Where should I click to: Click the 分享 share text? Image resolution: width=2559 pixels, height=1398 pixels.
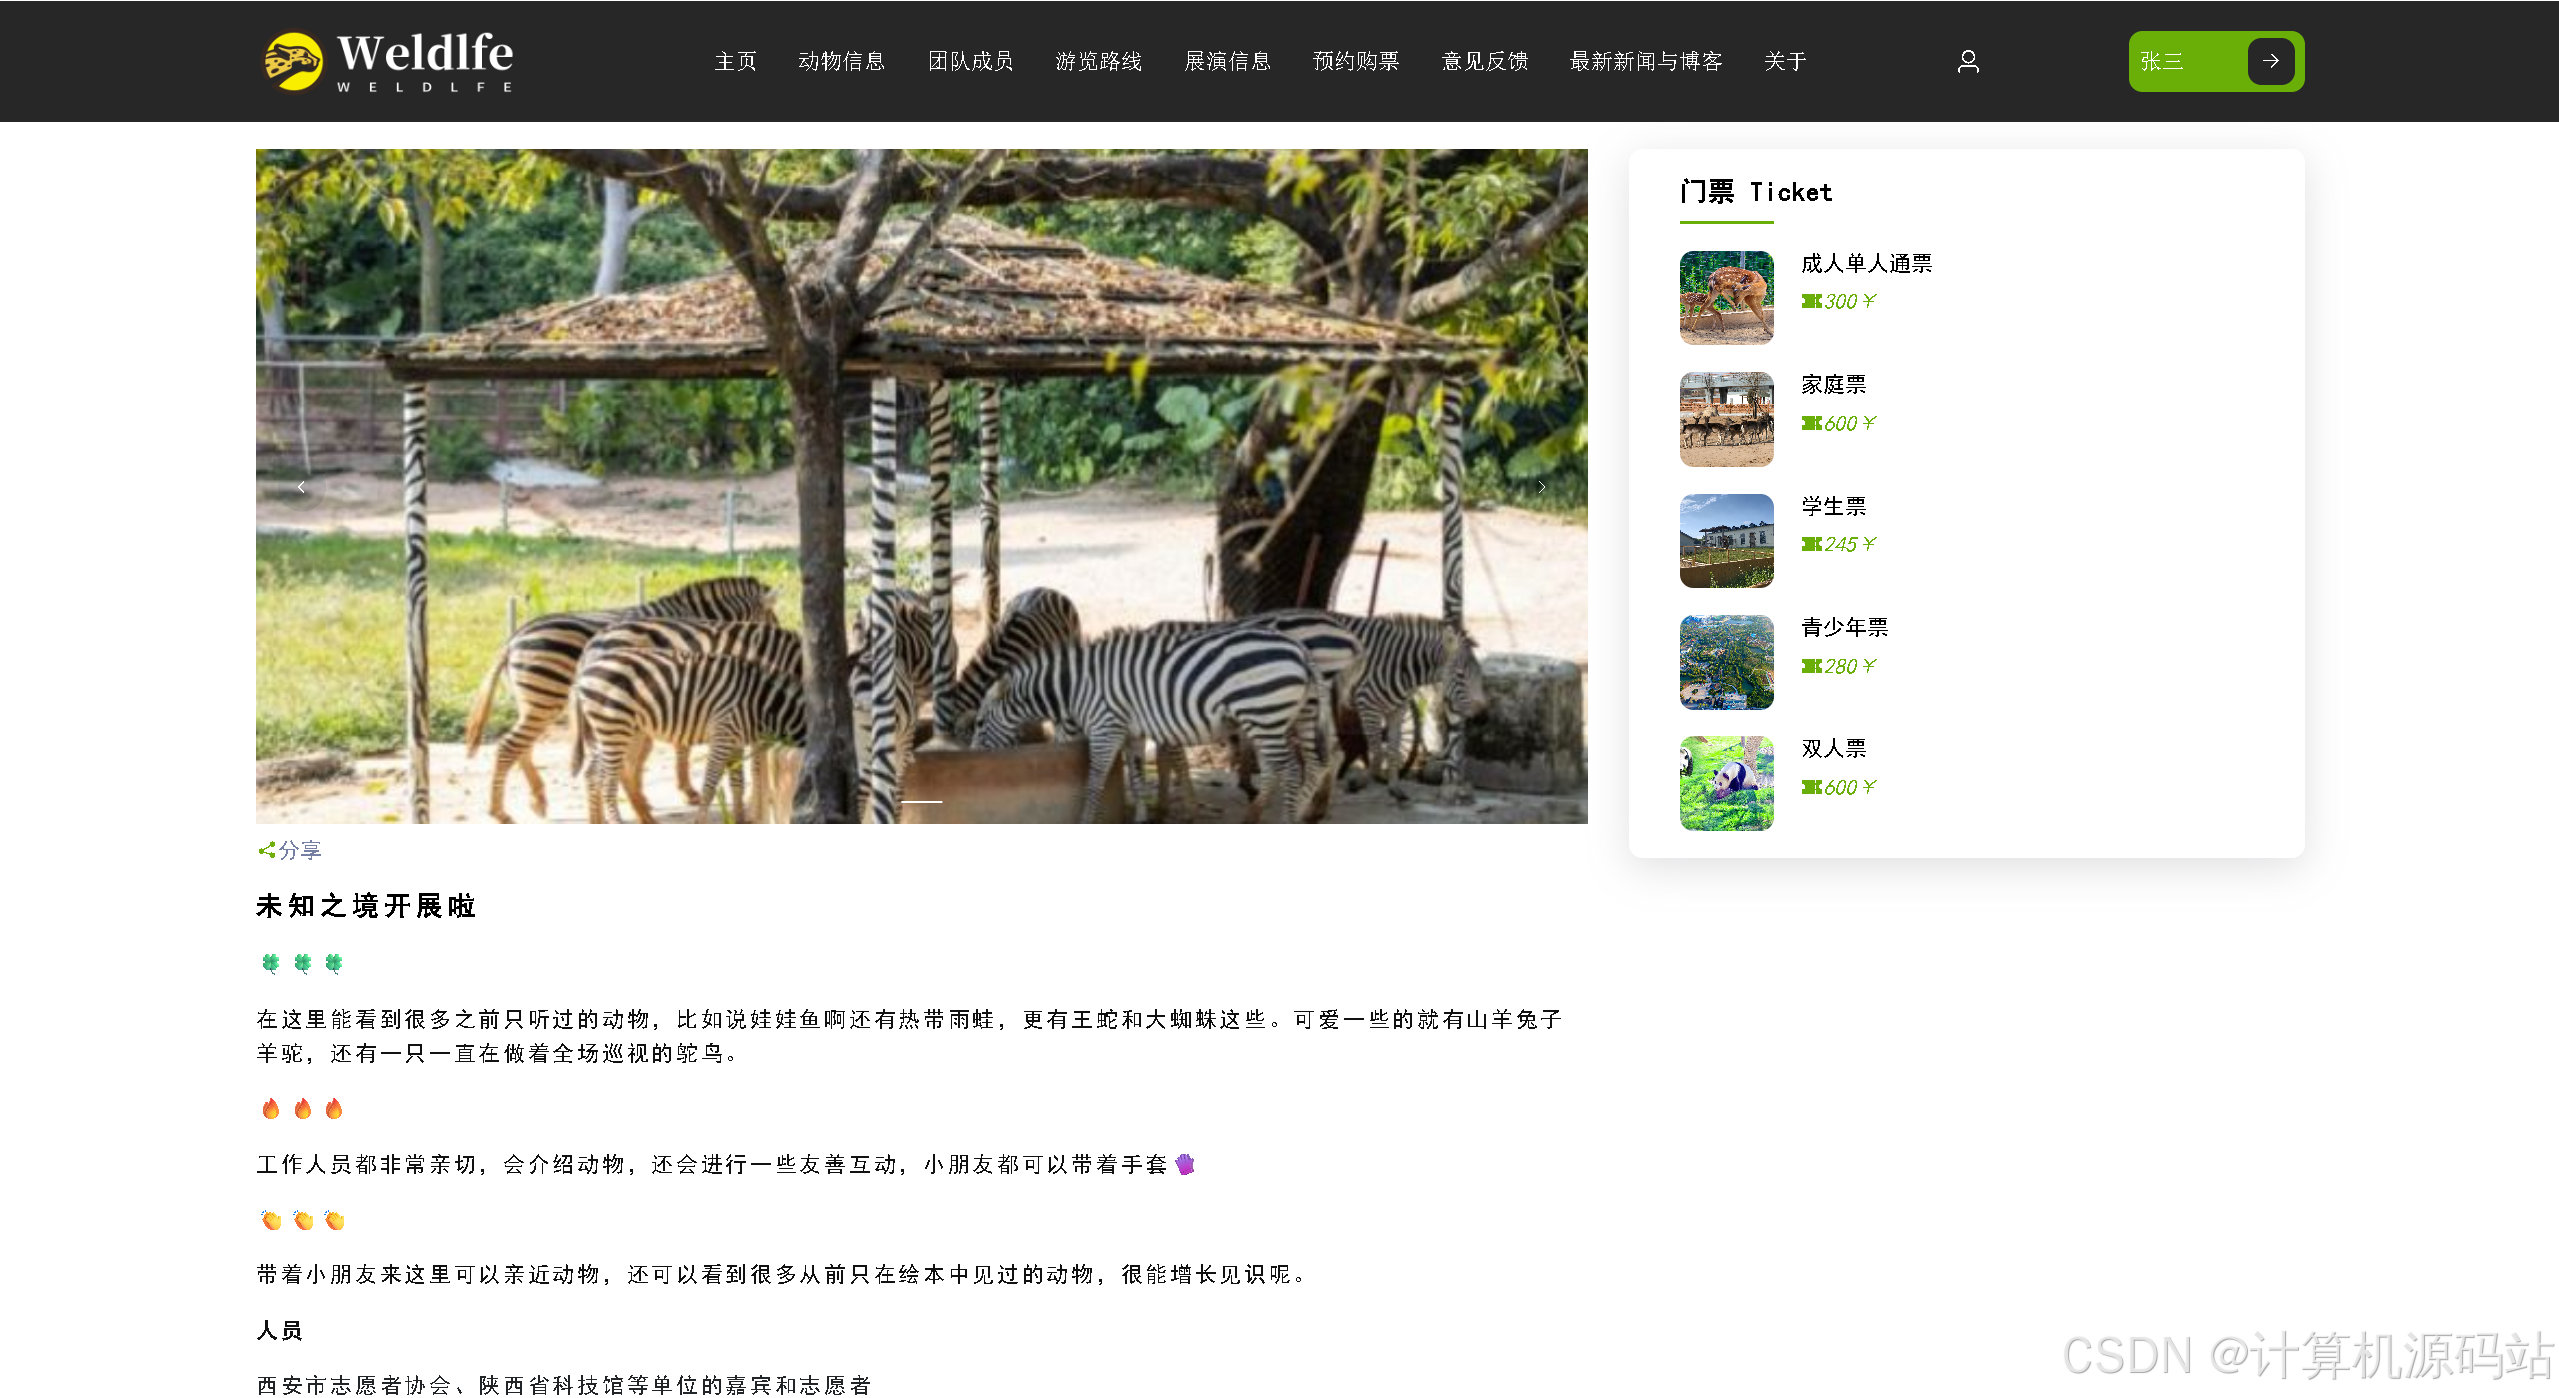300,850
